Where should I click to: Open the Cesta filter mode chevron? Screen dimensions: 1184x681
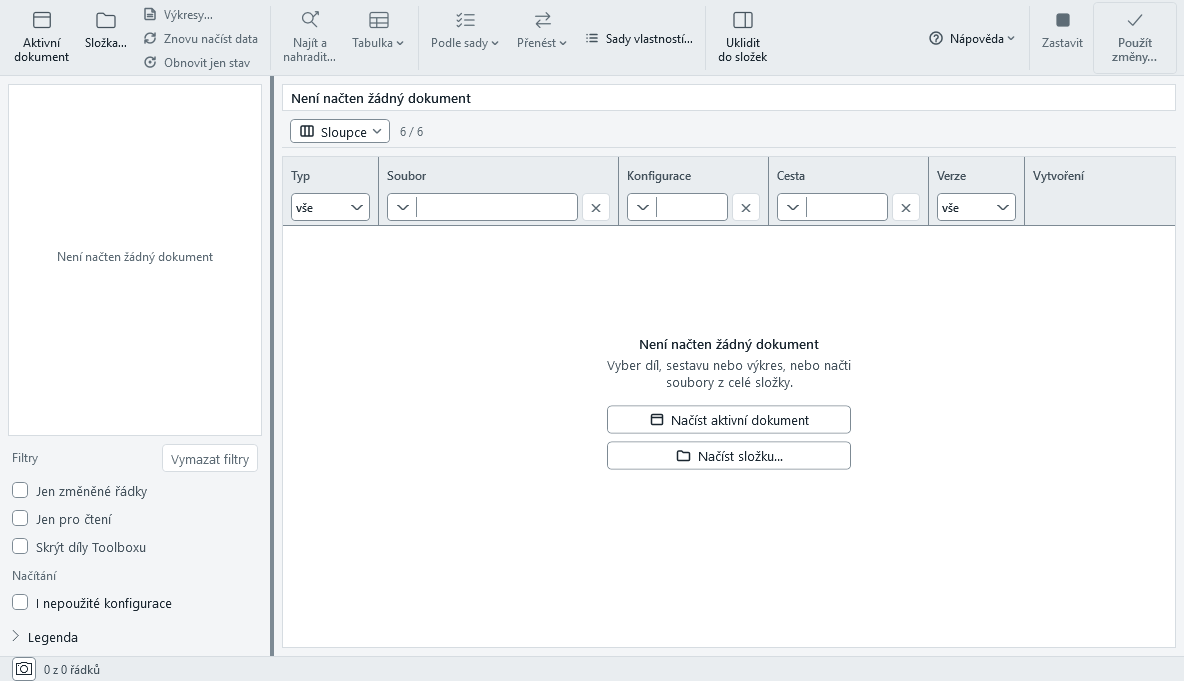tap(793, 208)
